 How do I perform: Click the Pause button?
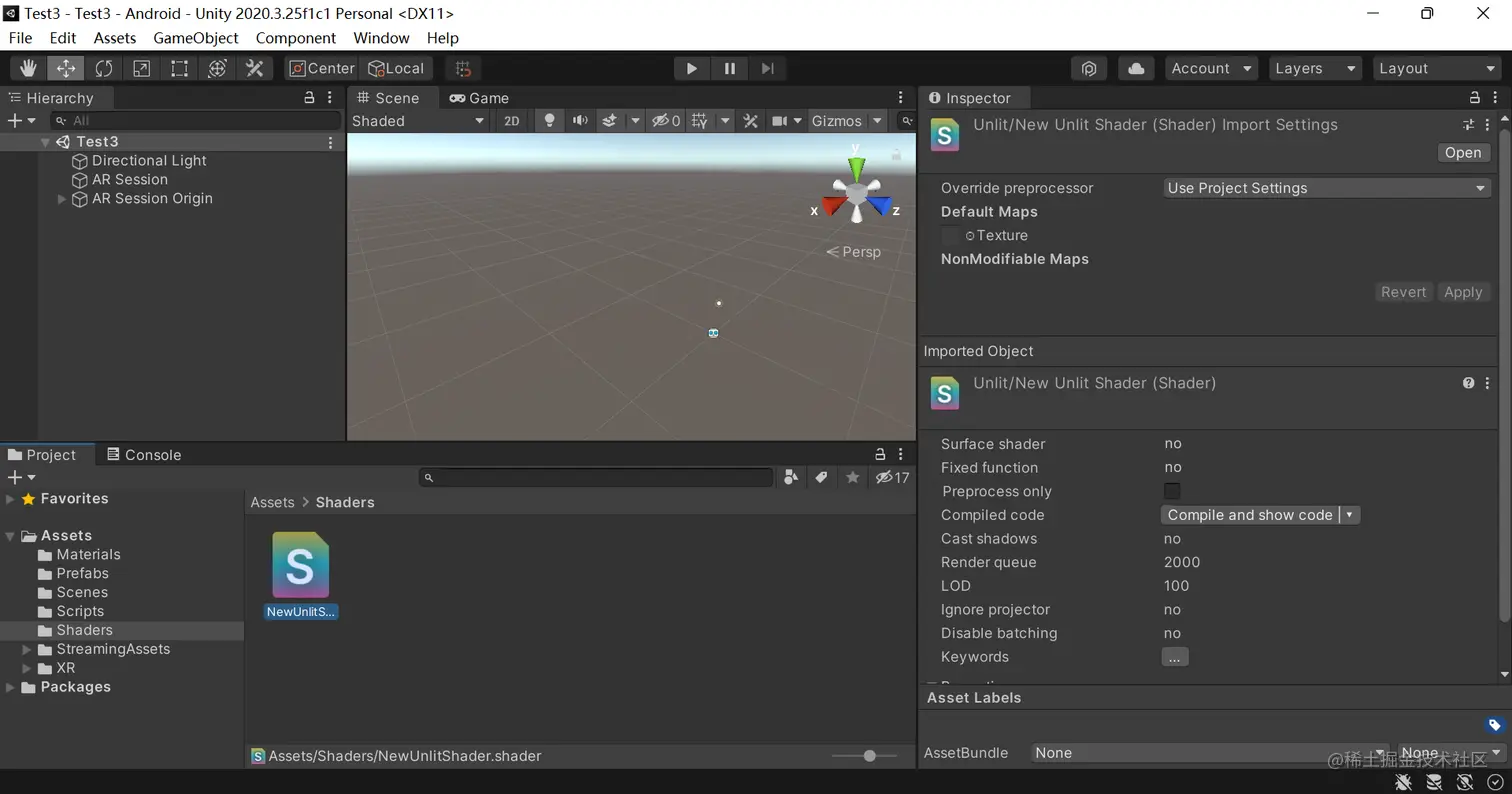tap(730, 68)
